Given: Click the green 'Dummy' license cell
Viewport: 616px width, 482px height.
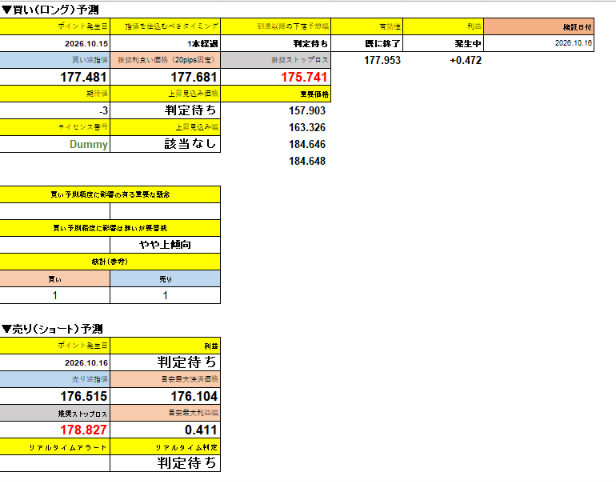Looking at the screenshot, I should [x=55, y=144].
